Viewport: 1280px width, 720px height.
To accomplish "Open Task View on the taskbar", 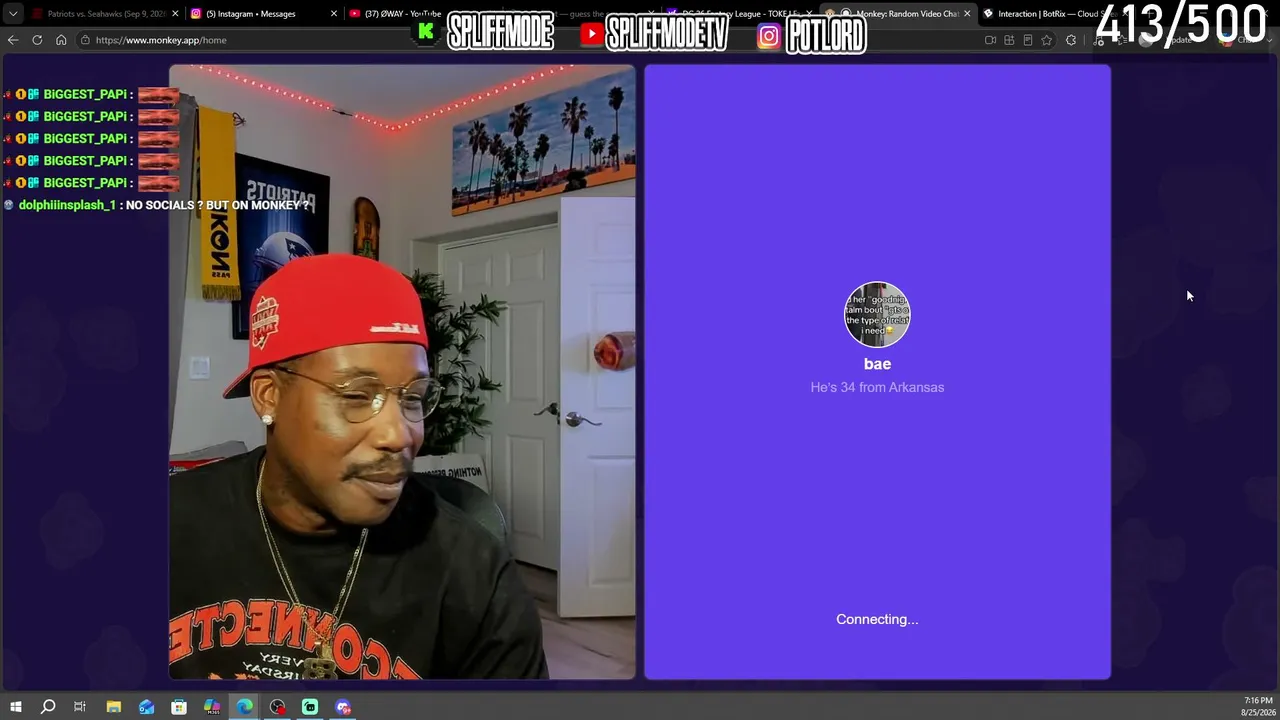I will (x=80, y=707).
